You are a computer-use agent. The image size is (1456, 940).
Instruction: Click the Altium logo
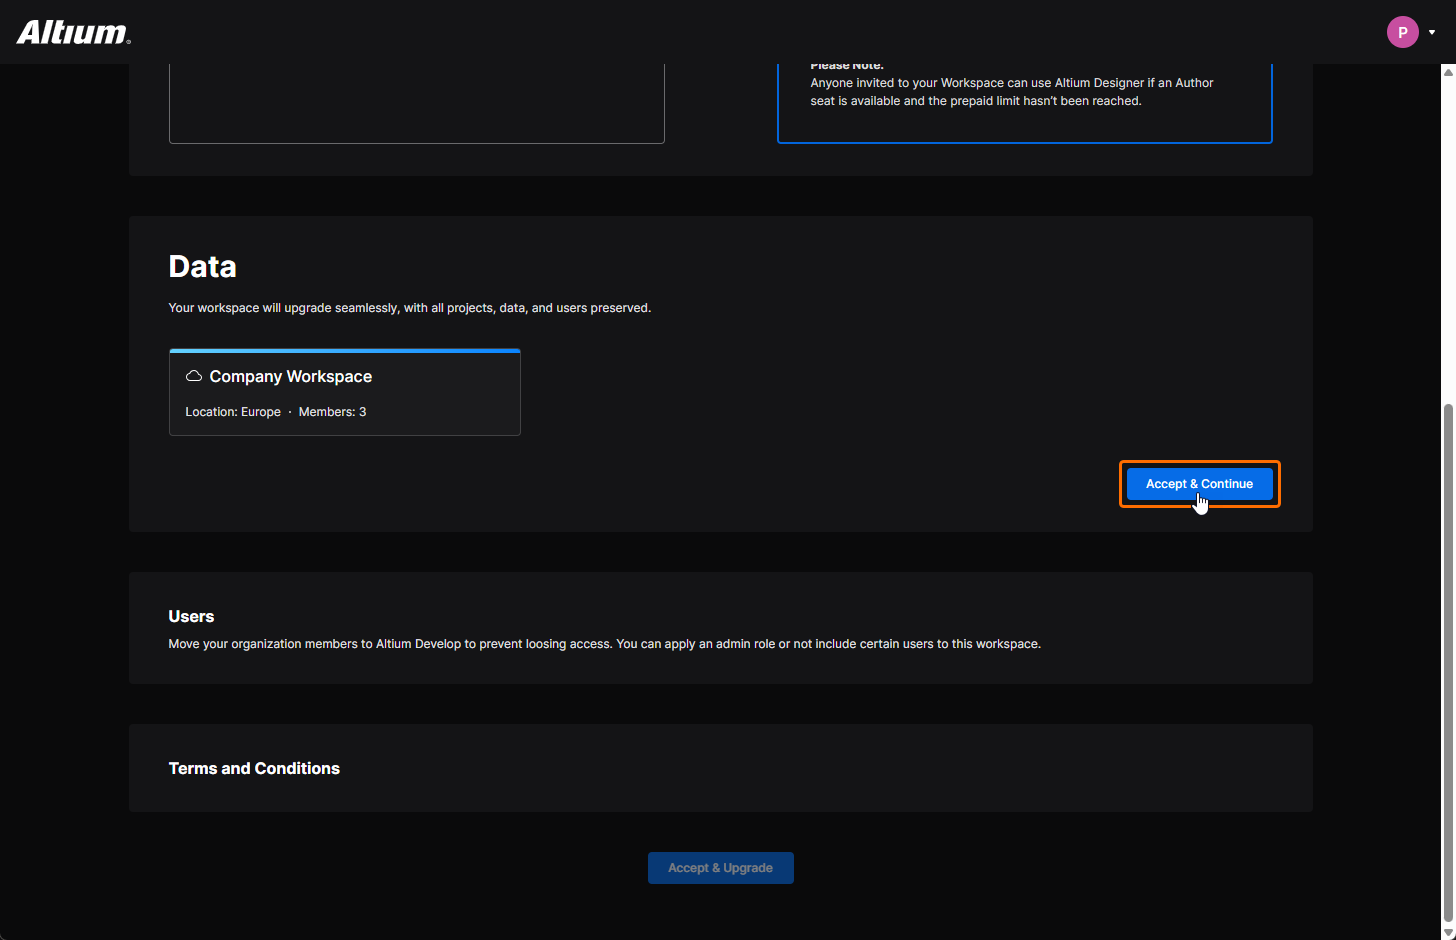(x=74, y=32)
